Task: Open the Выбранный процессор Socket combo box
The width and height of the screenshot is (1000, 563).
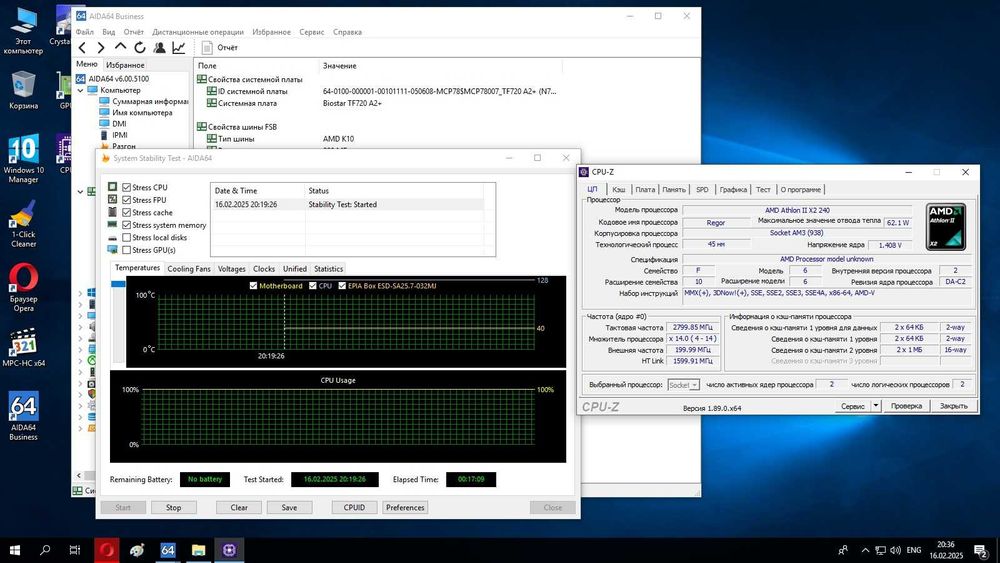Action: point(684,384)
